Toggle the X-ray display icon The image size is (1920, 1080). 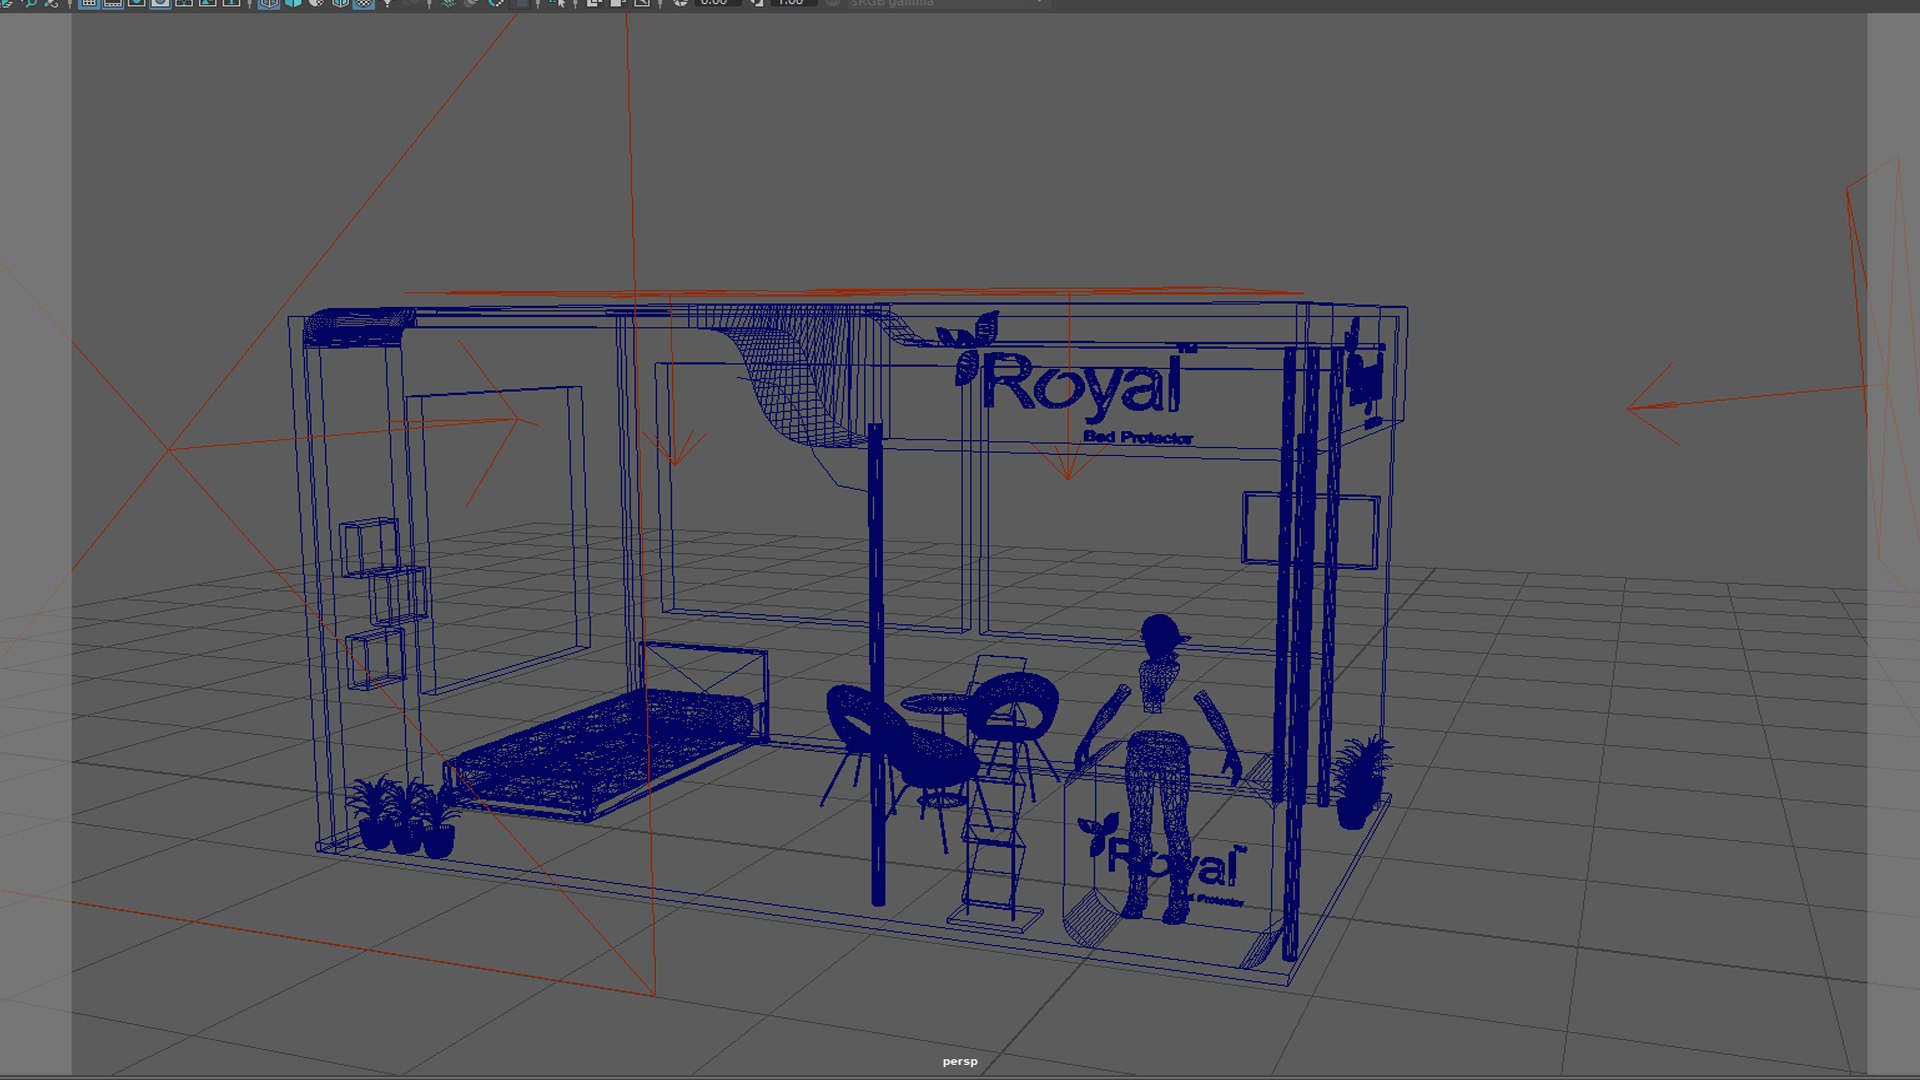coord(594,3)
